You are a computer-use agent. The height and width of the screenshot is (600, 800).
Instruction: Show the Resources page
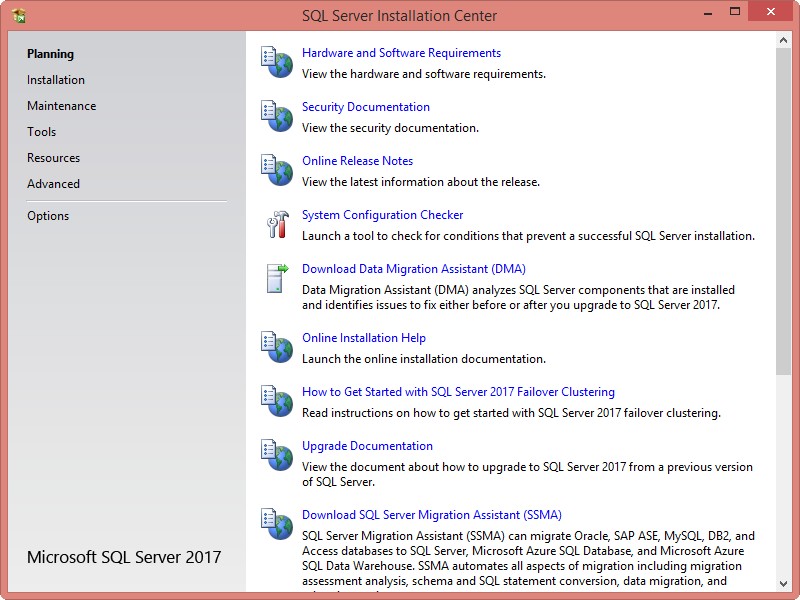coord(54,158)
